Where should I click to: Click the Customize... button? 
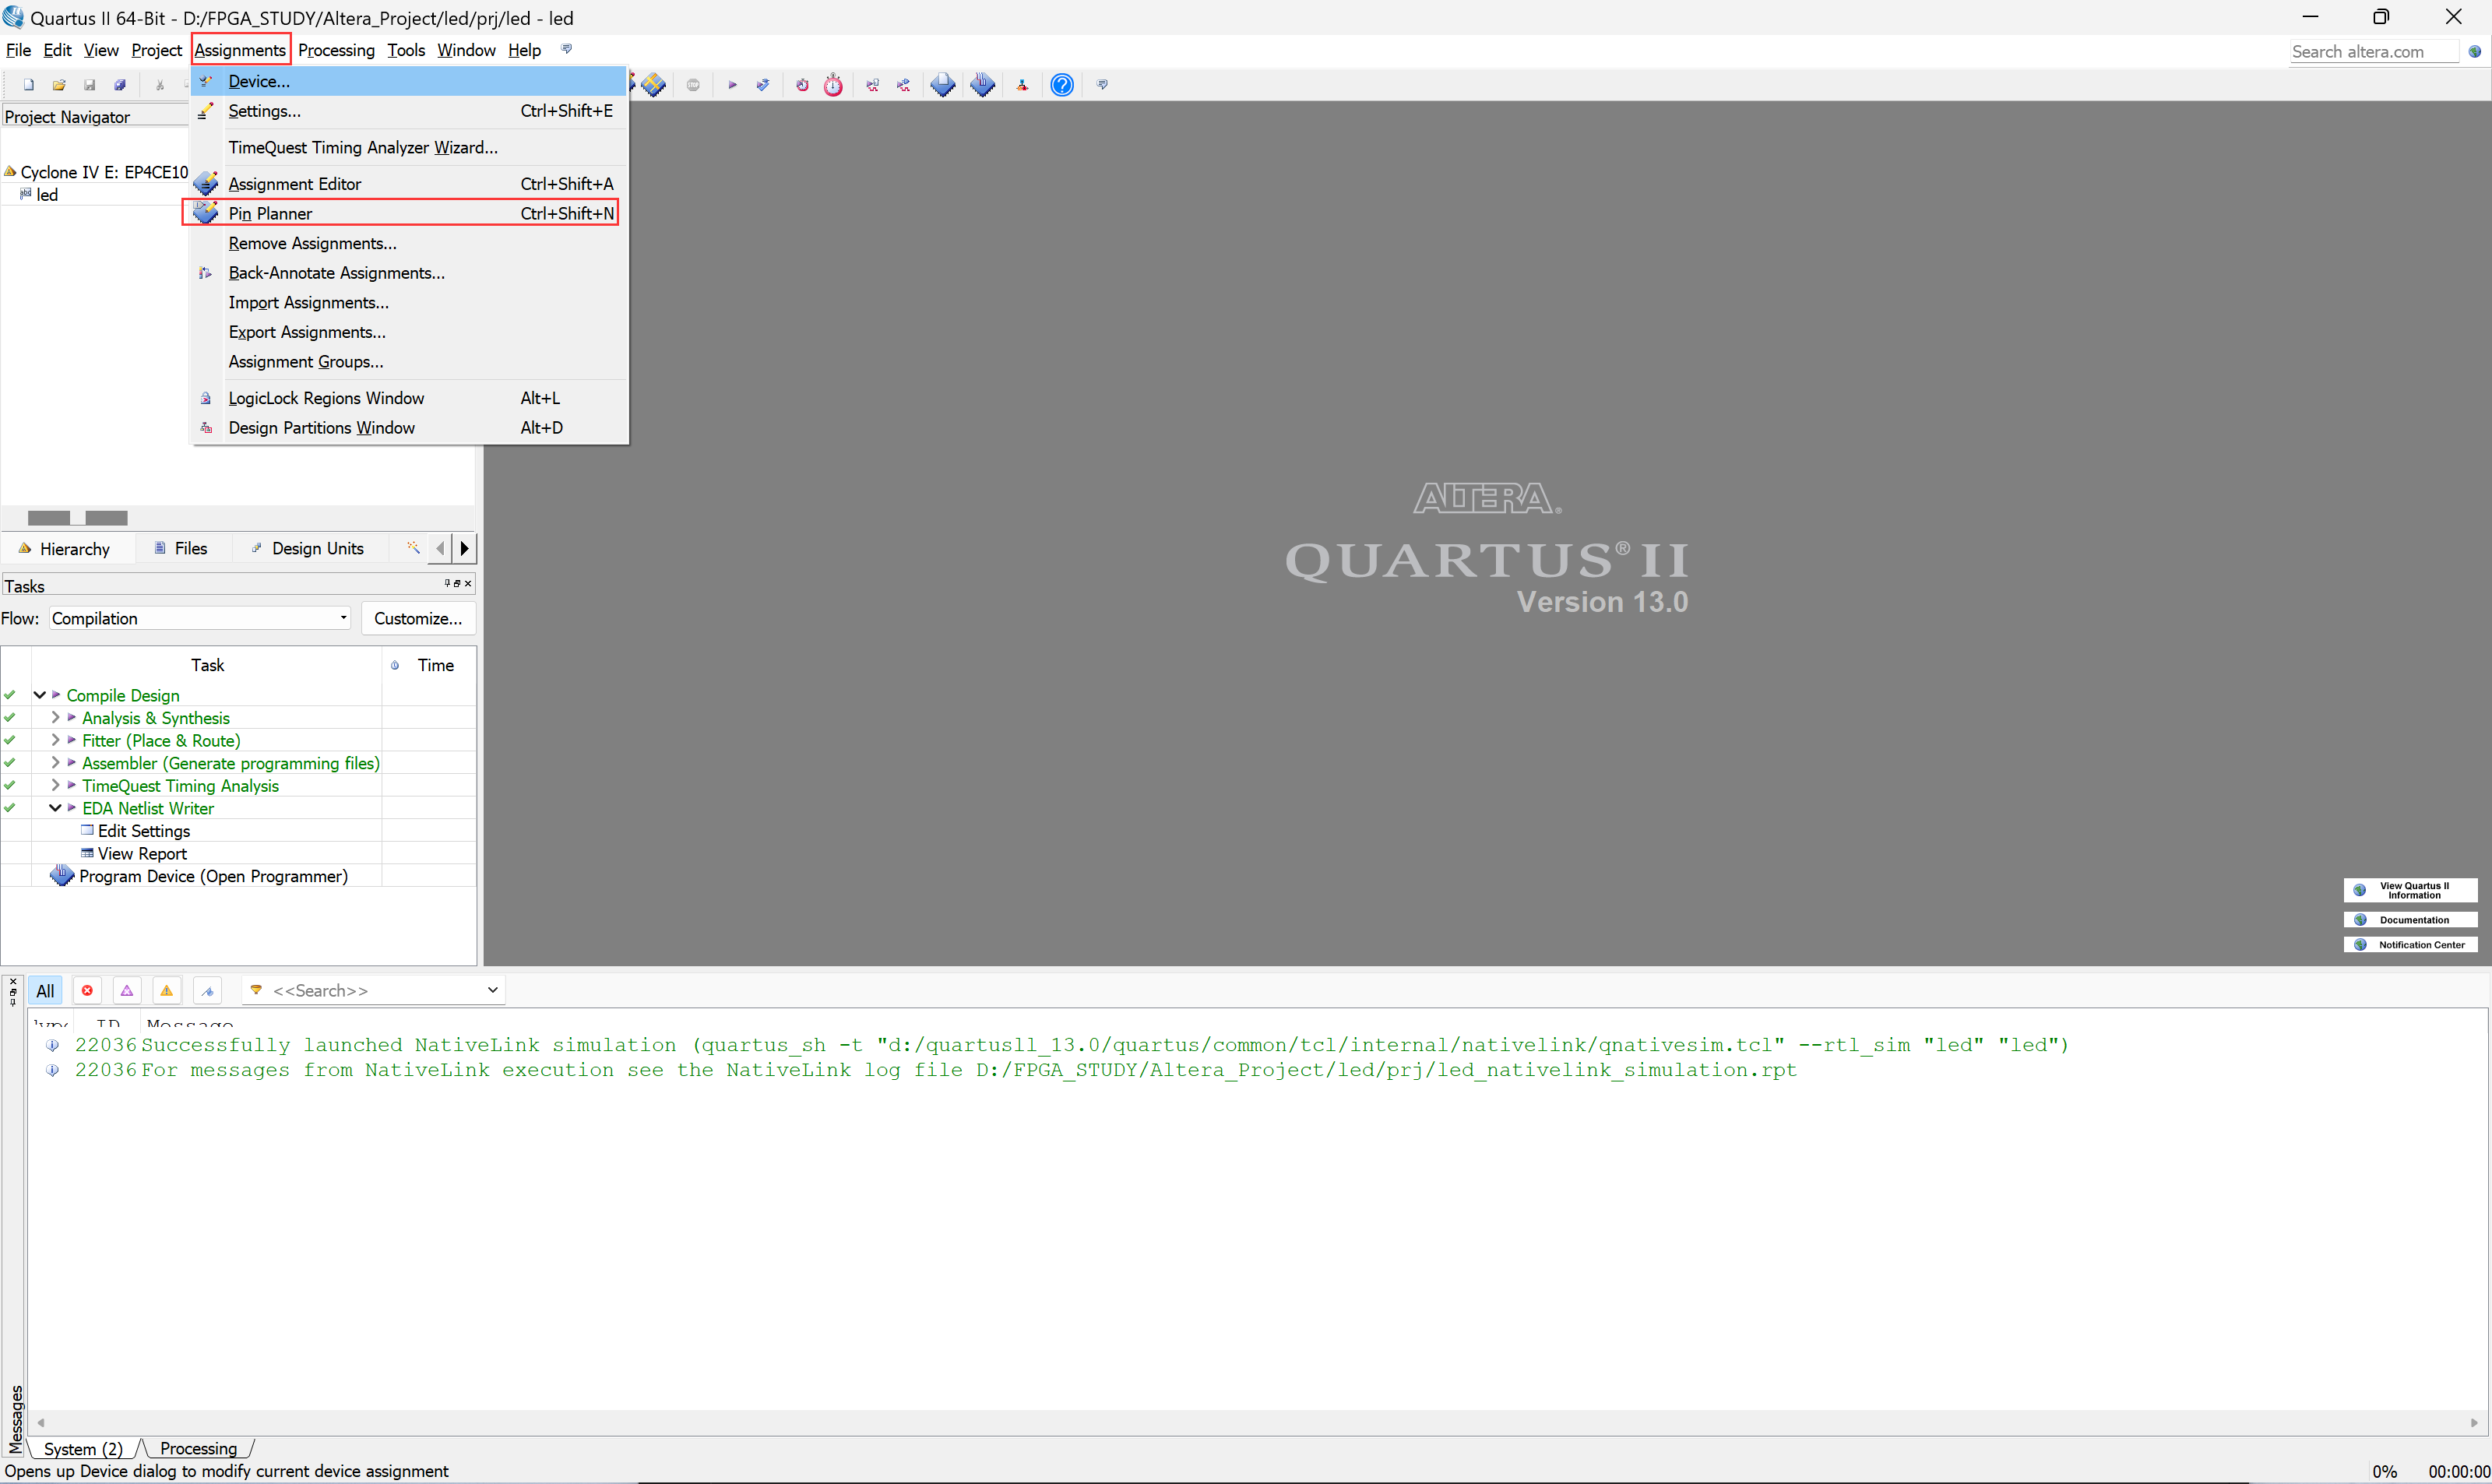418,618
